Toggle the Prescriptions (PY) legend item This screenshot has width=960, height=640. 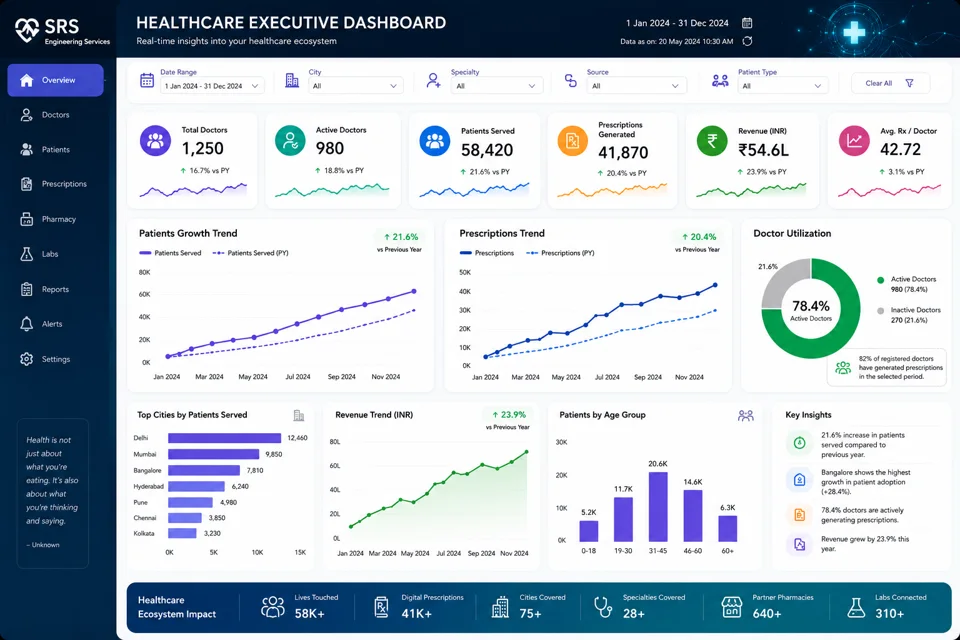click(560, 253)
